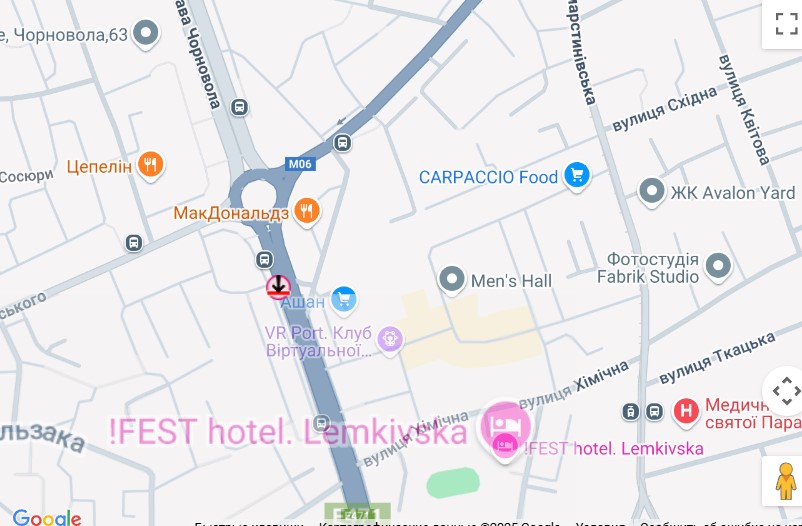Click the red down-arrow marker near Ашан
The image size is (802, 526).
click(x=278, y=287)
